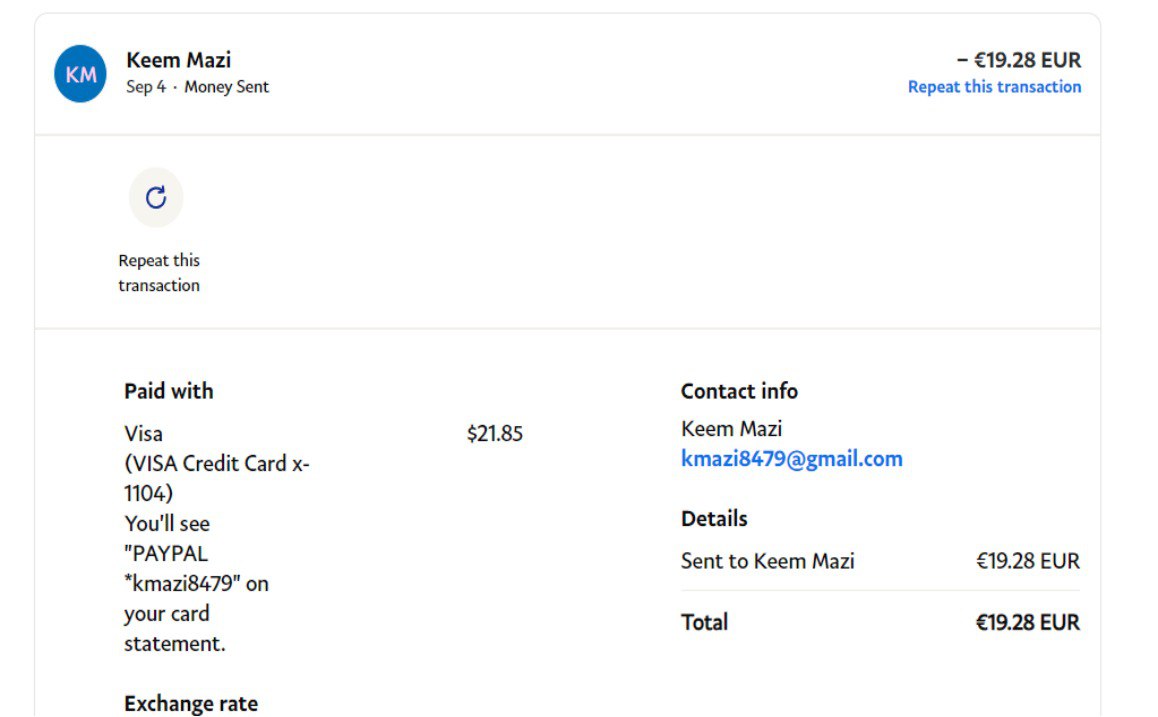Click the Sep 4 Money Sent subtitle
The image size is (1158, 717).
[x=197, y=87]
